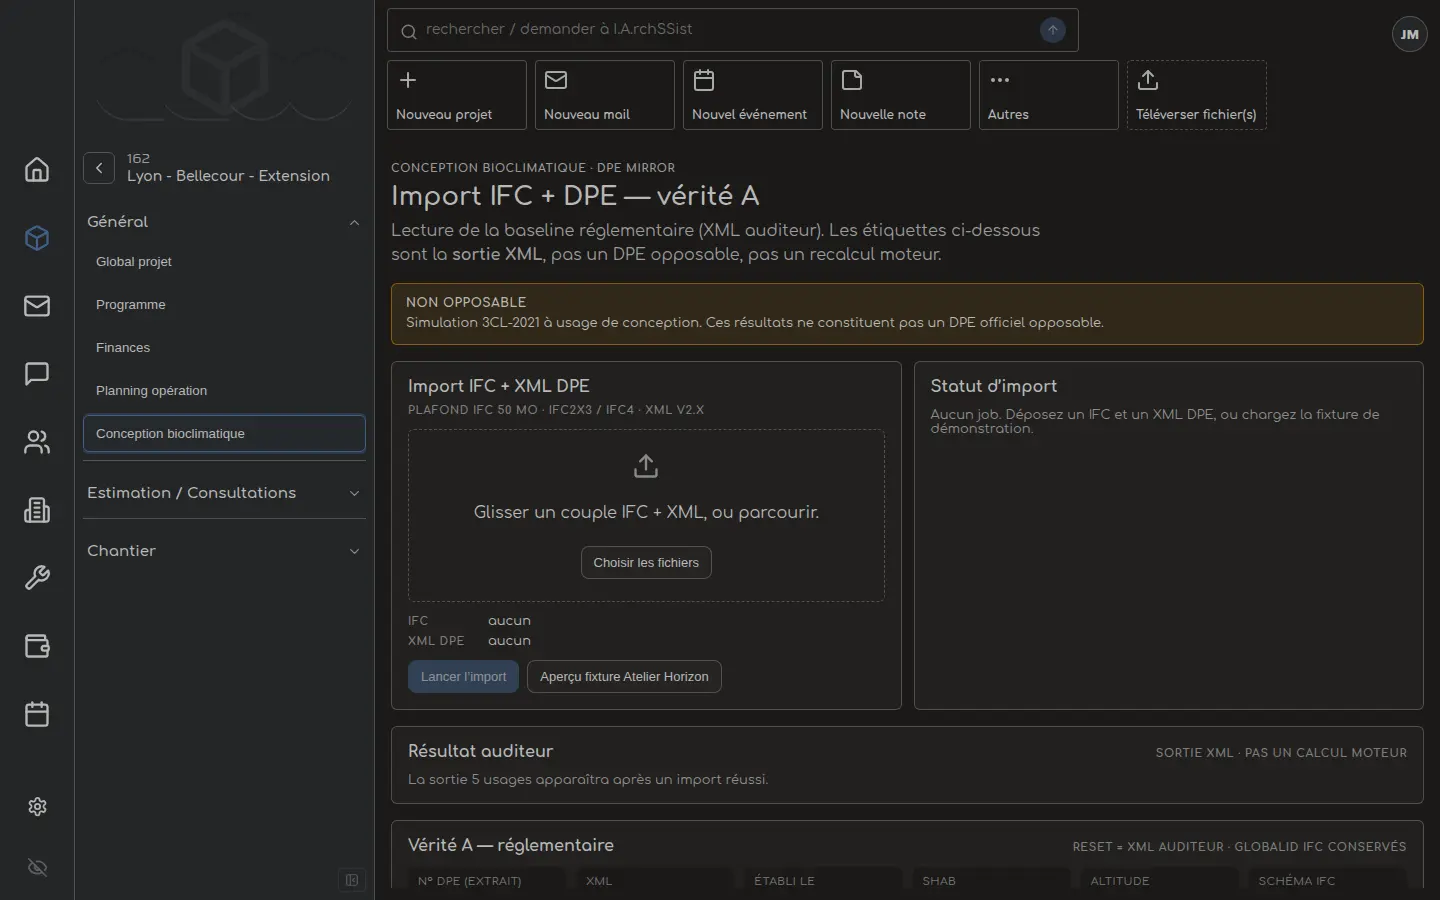
Task: Open the building icon in left rail
Action: point(37,510)
